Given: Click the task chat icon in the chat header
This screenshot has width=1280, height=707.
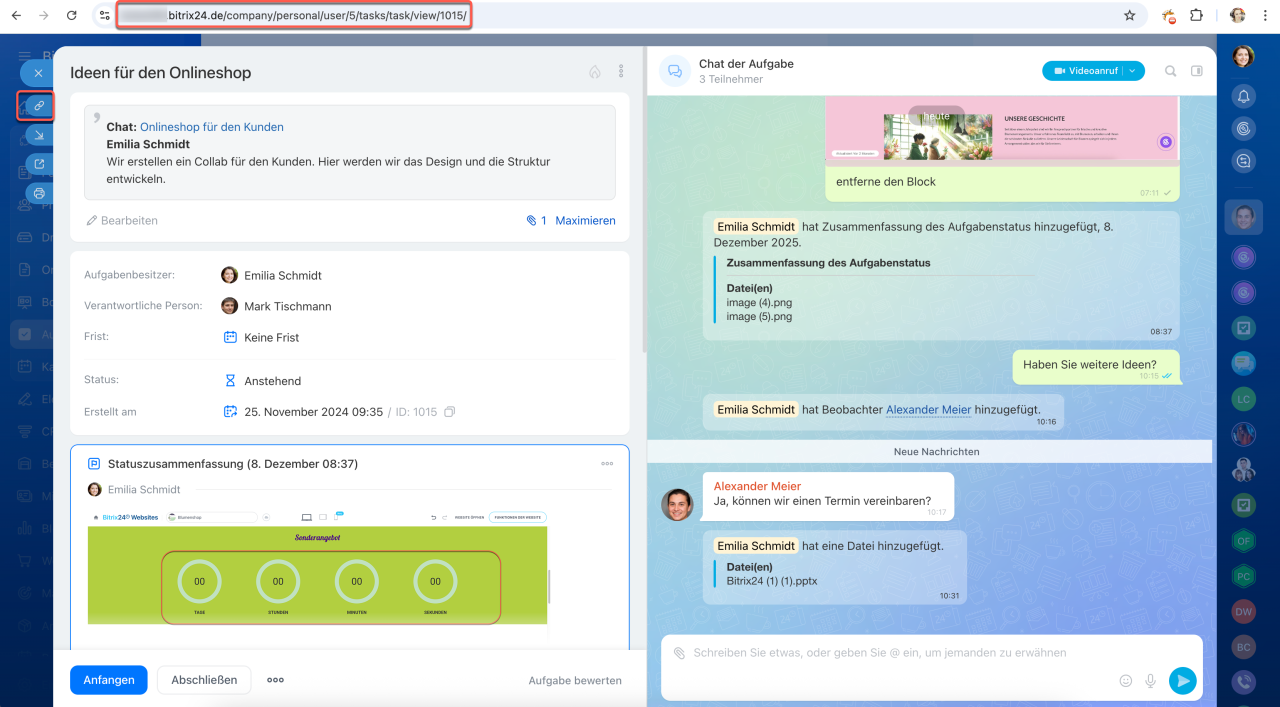Looking at the screenshot, I should pos(675,71).
